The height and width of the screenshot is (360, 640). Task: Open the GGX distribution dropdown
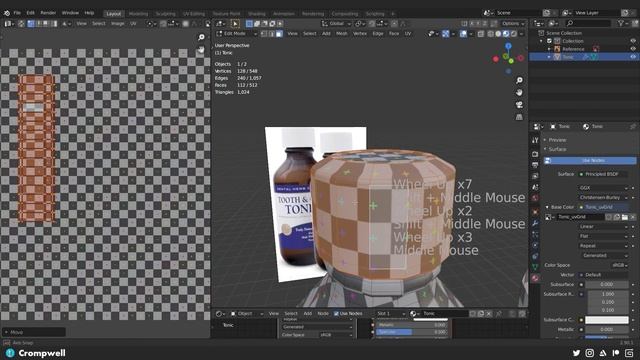click(604, 188)
